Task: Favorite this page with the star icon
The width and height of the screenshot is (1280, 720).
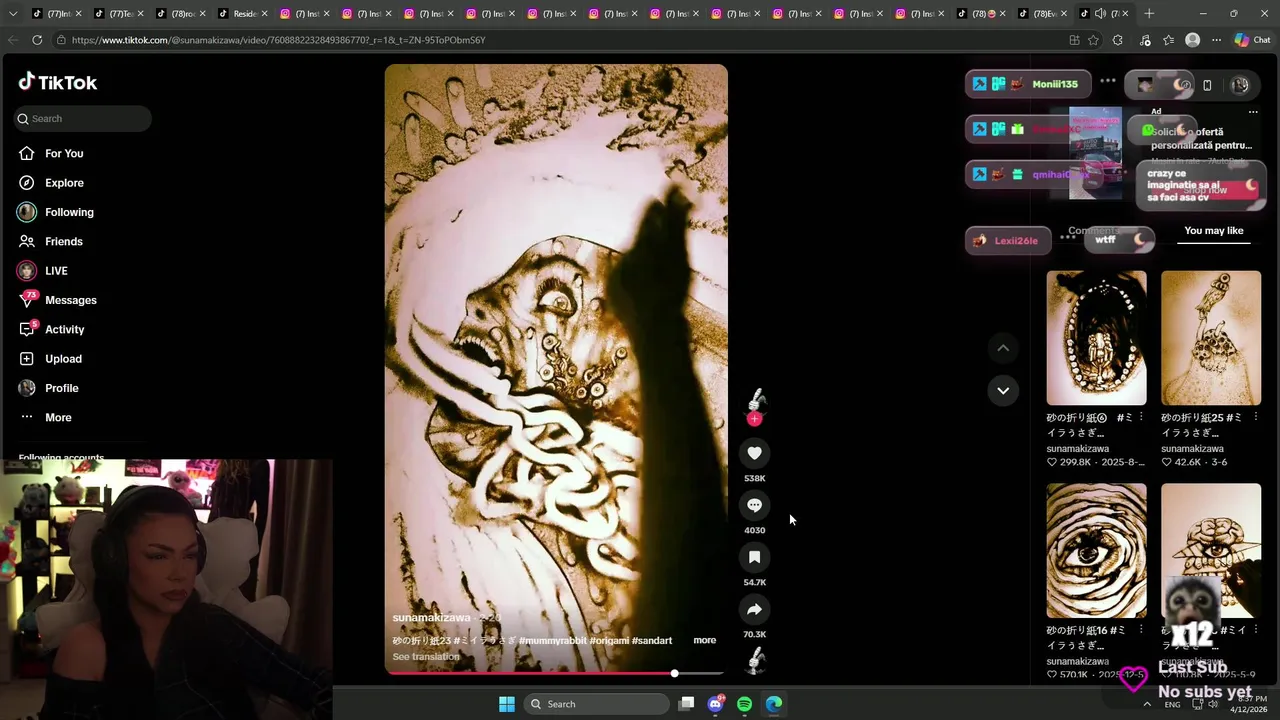Action: 1093,40
